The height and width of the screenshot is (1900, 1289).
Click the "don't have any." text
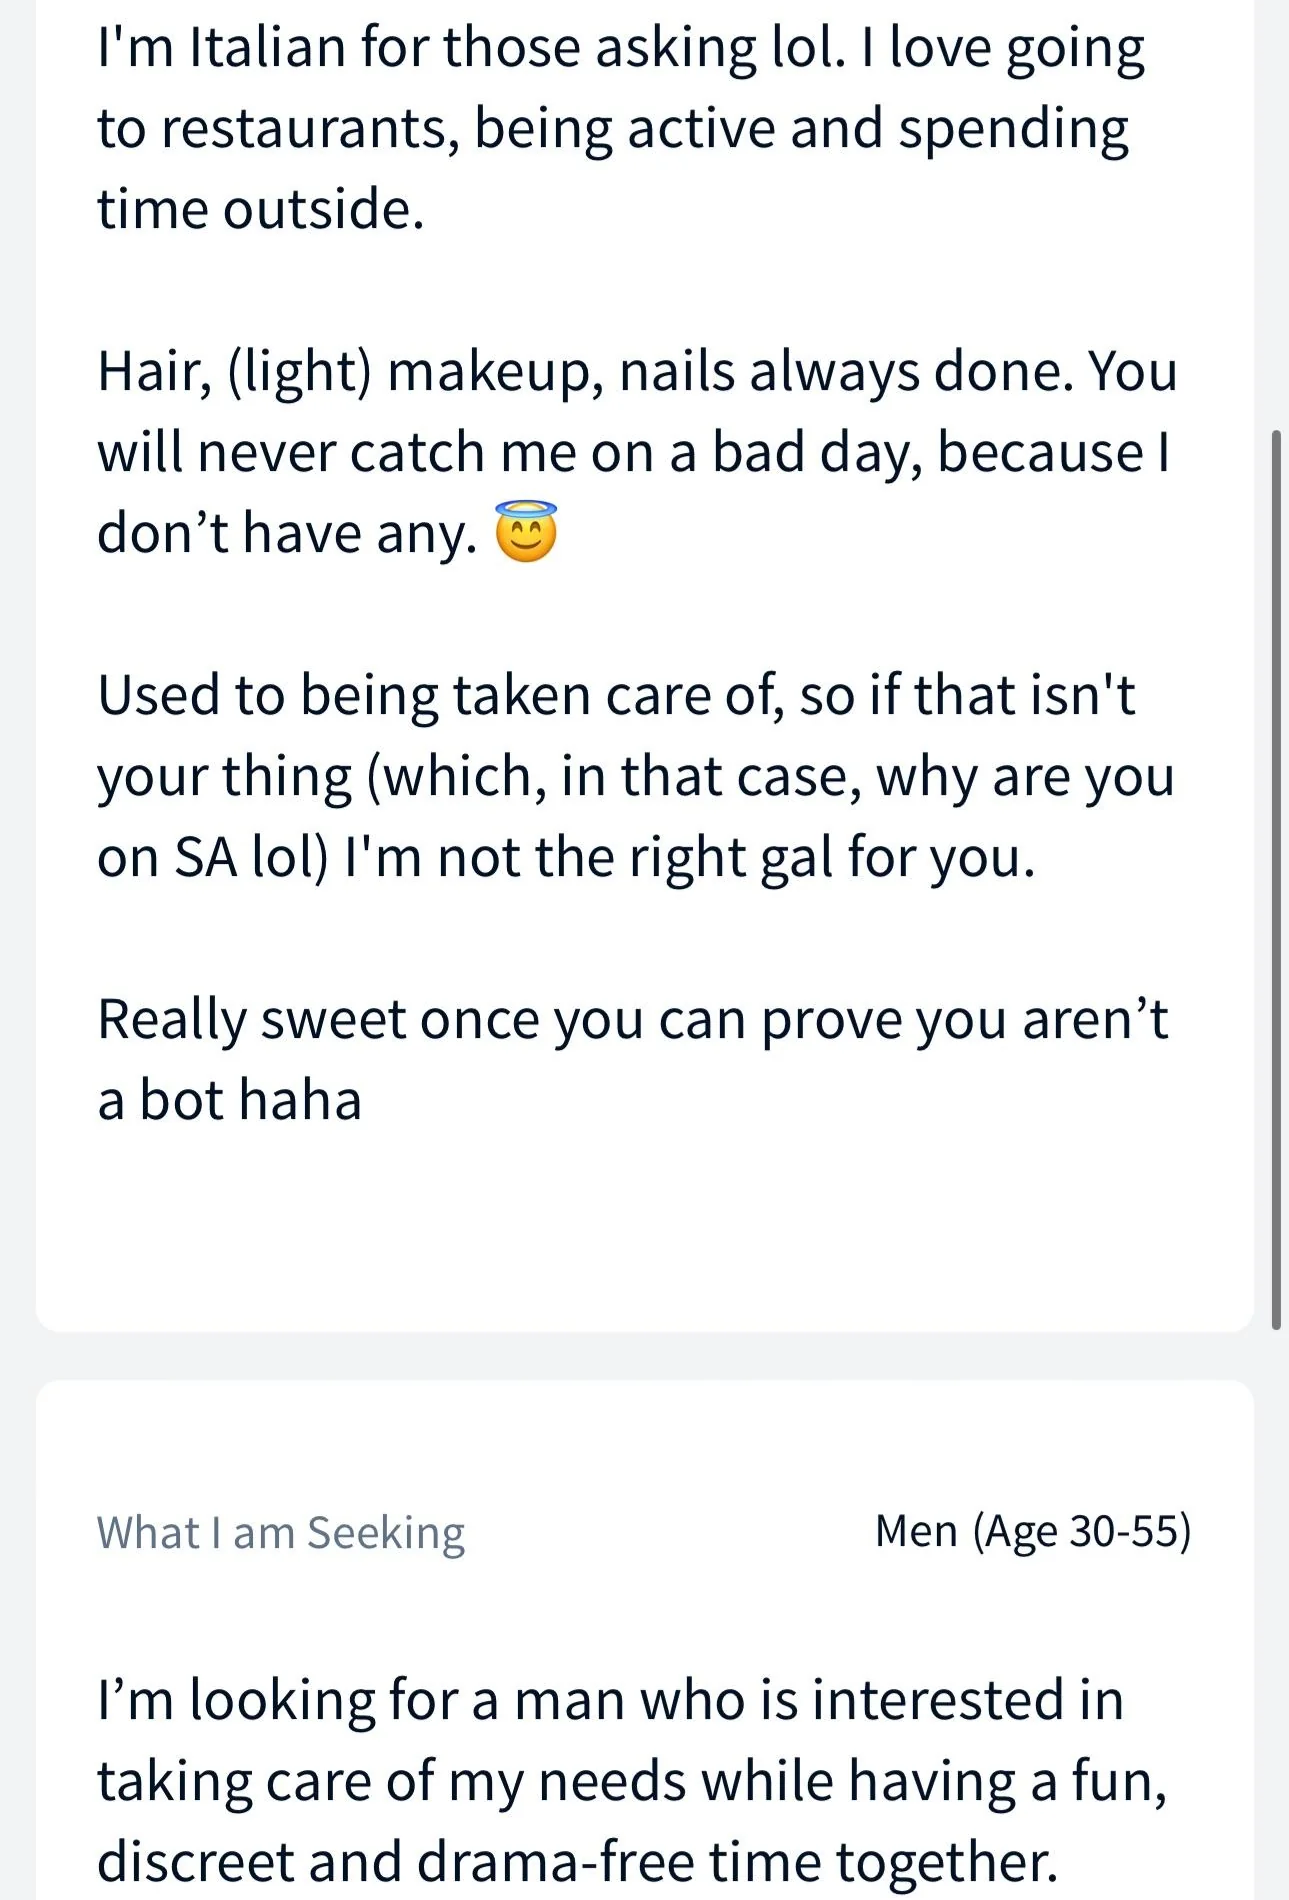287,533
